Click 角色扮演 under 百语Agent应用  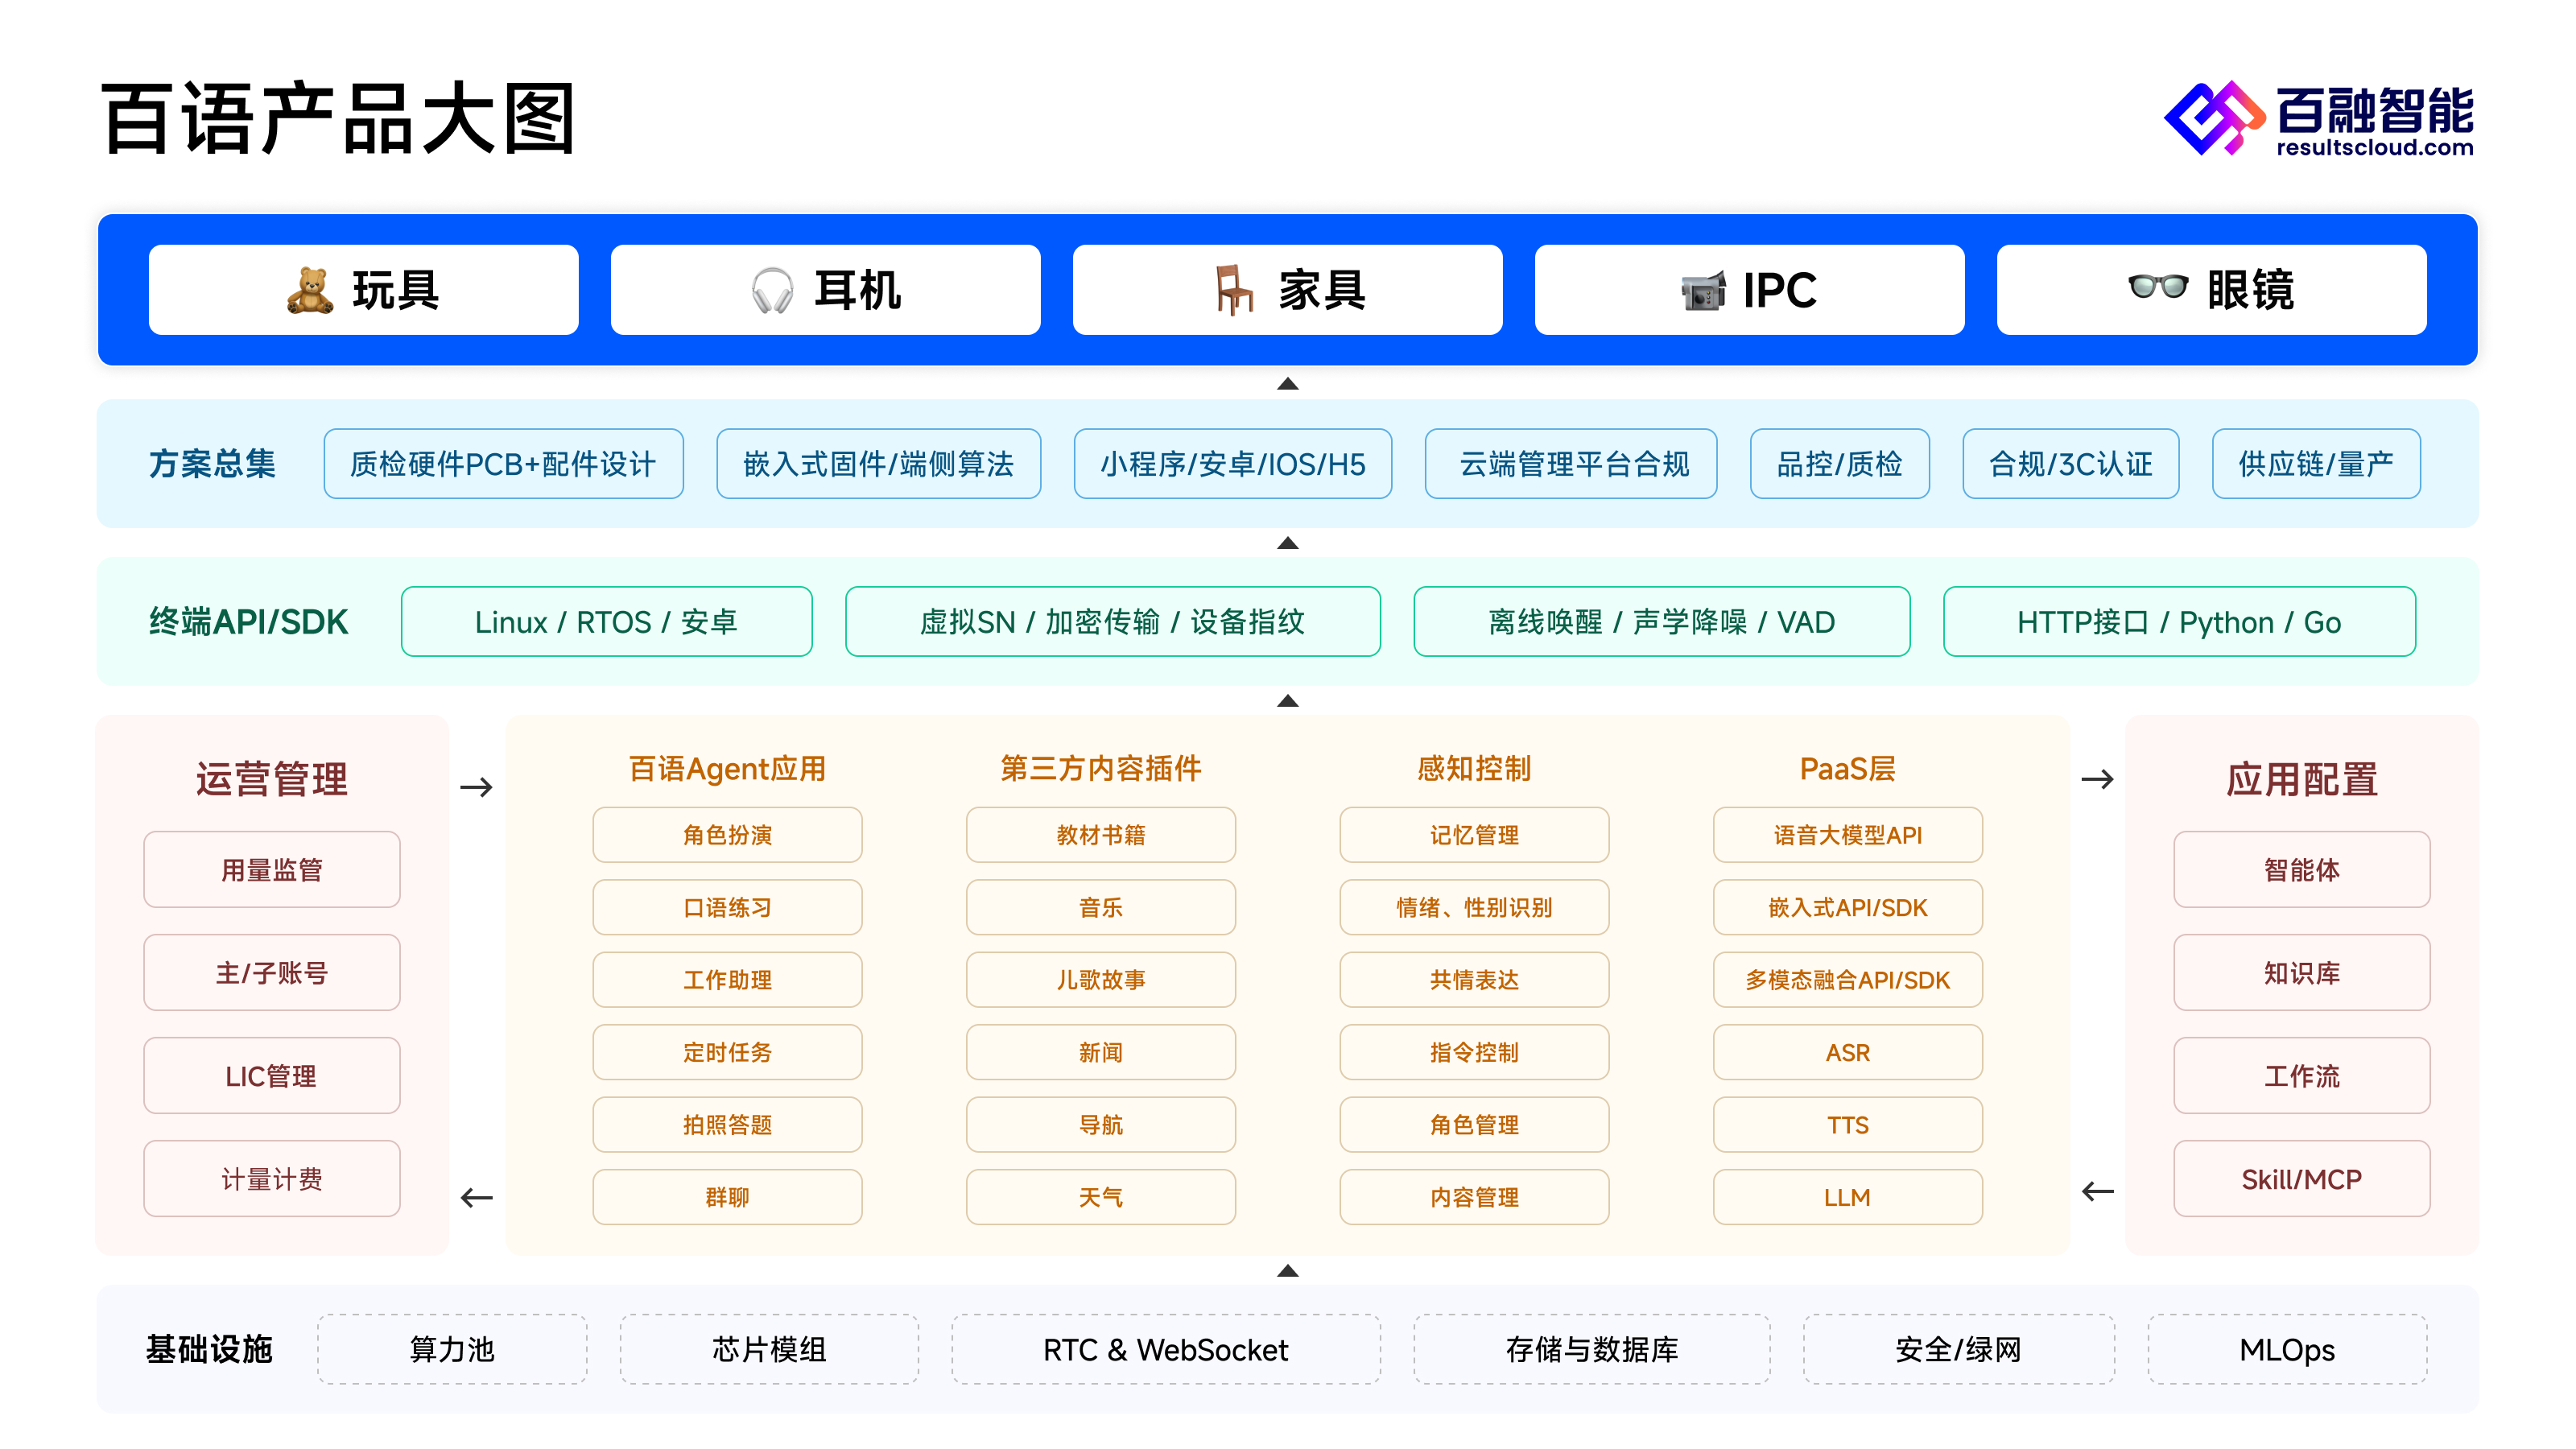[728, 835]
